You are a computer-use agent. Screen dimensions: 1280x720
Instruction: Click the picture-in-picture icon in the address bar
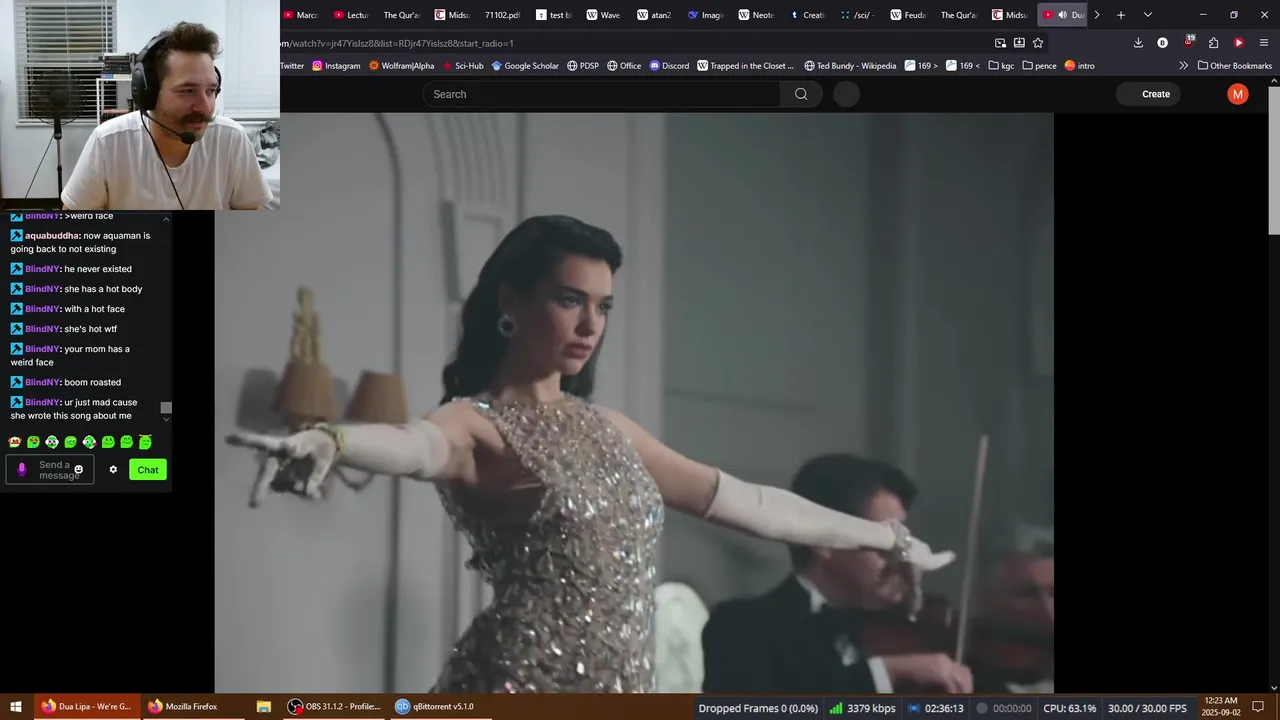tap(1001, 43)
